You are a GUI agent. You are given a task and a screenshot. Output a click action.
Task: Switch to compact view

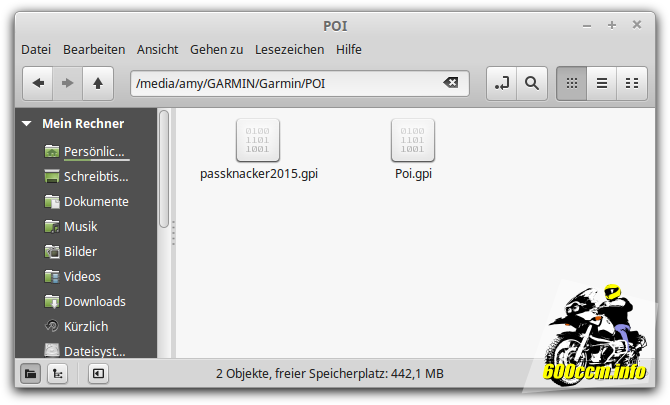631,84
